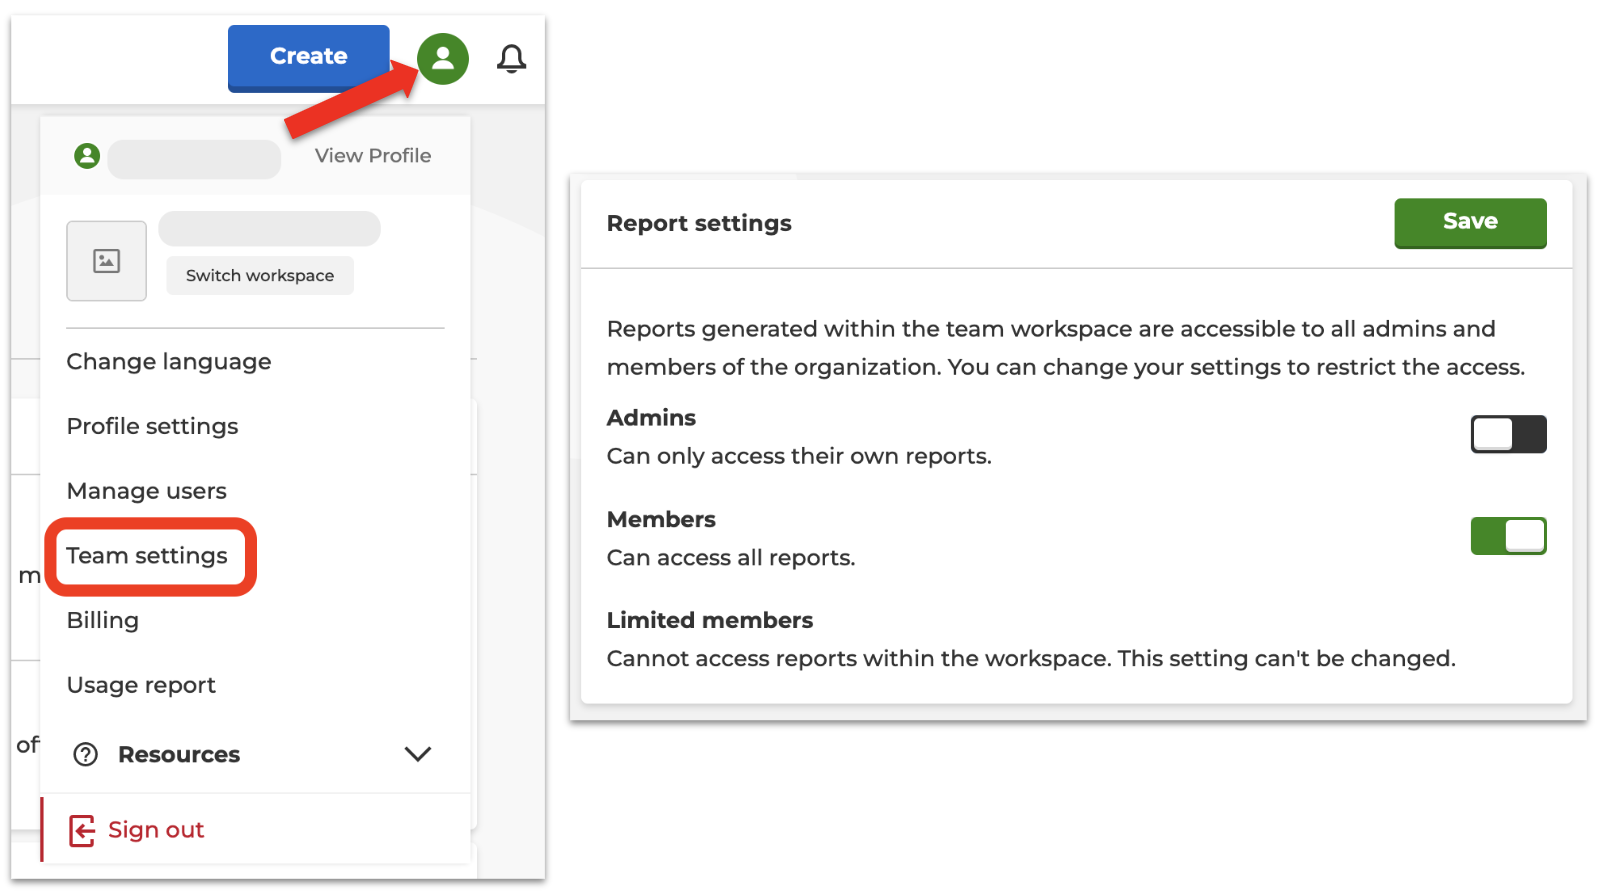Open Profile settings
Image resolution: width=1602 pixels, height=892 pixels.
(x=152, y=427)
